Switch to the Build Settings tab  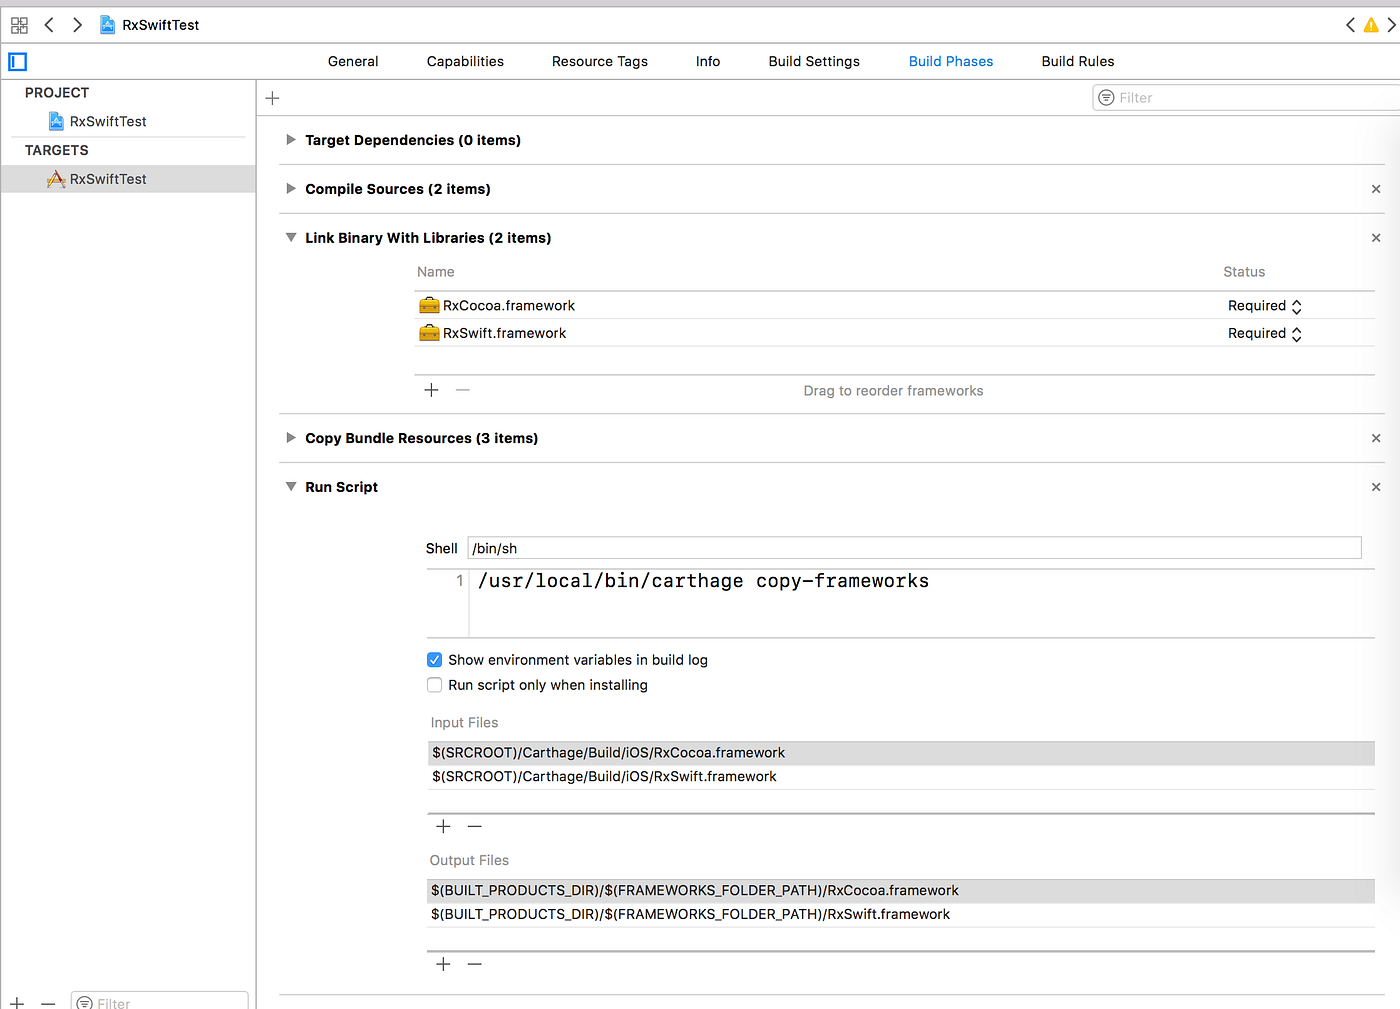point(813,61)
